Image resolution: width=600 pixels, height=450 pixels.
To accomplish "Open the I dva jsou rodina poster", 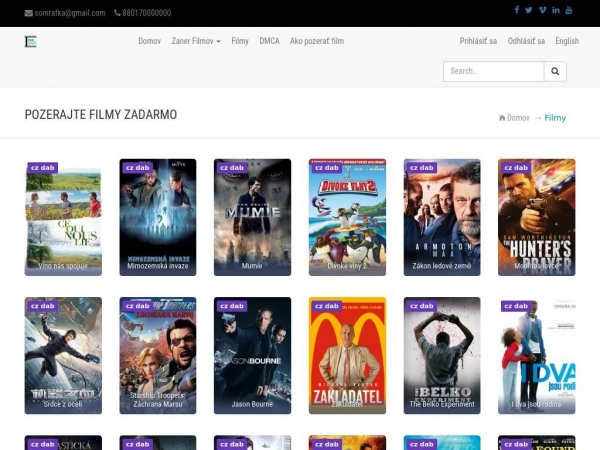I will [x=536, y=355].
